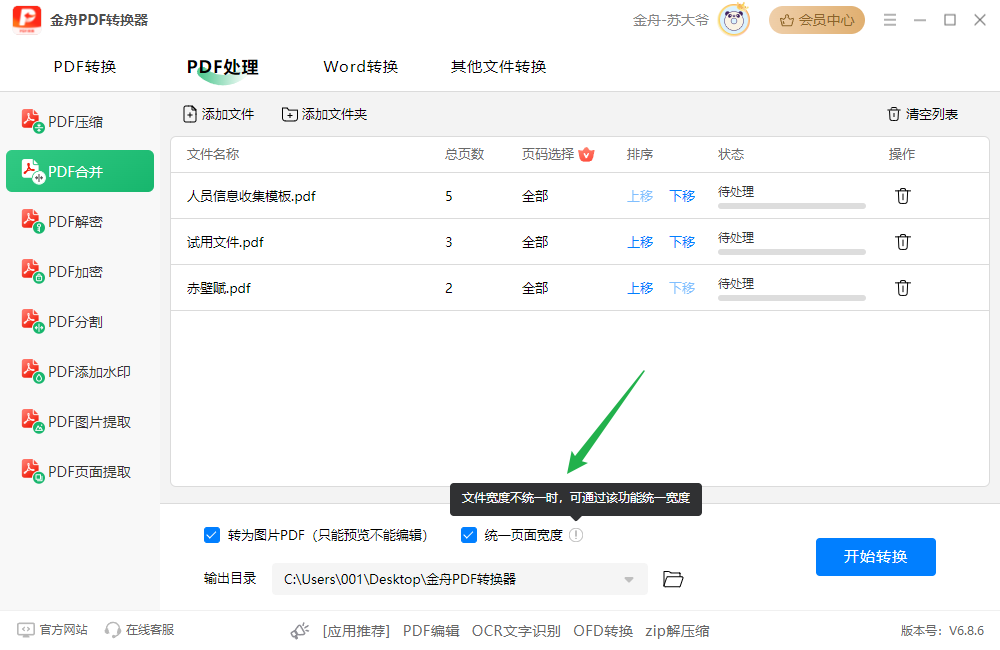Select file name 人员信息收集模板.pdf
This screenshot has width=1000, height=650.
pos(251,196)
